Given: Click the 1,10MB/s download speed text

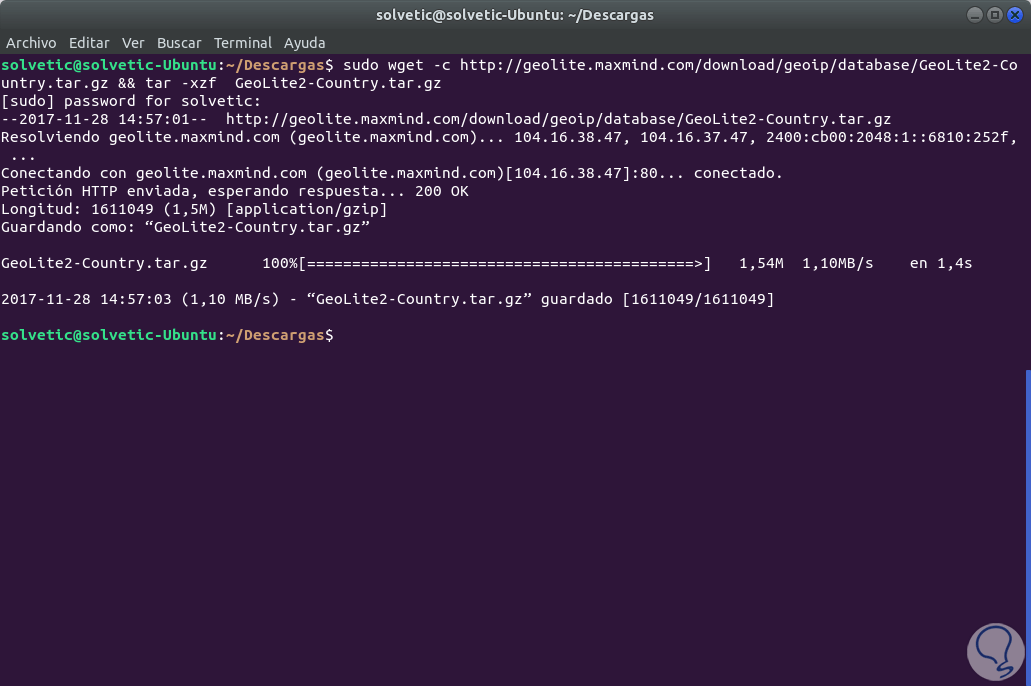Looking at the screenshot, I should click(837, 263).
